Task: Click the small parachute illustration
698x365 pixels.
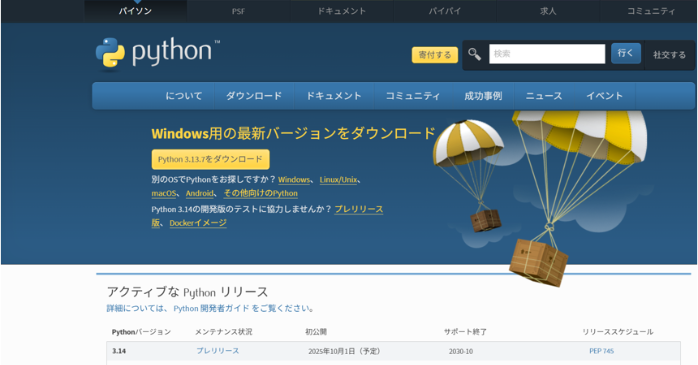Action: click(x=470, y=176)
